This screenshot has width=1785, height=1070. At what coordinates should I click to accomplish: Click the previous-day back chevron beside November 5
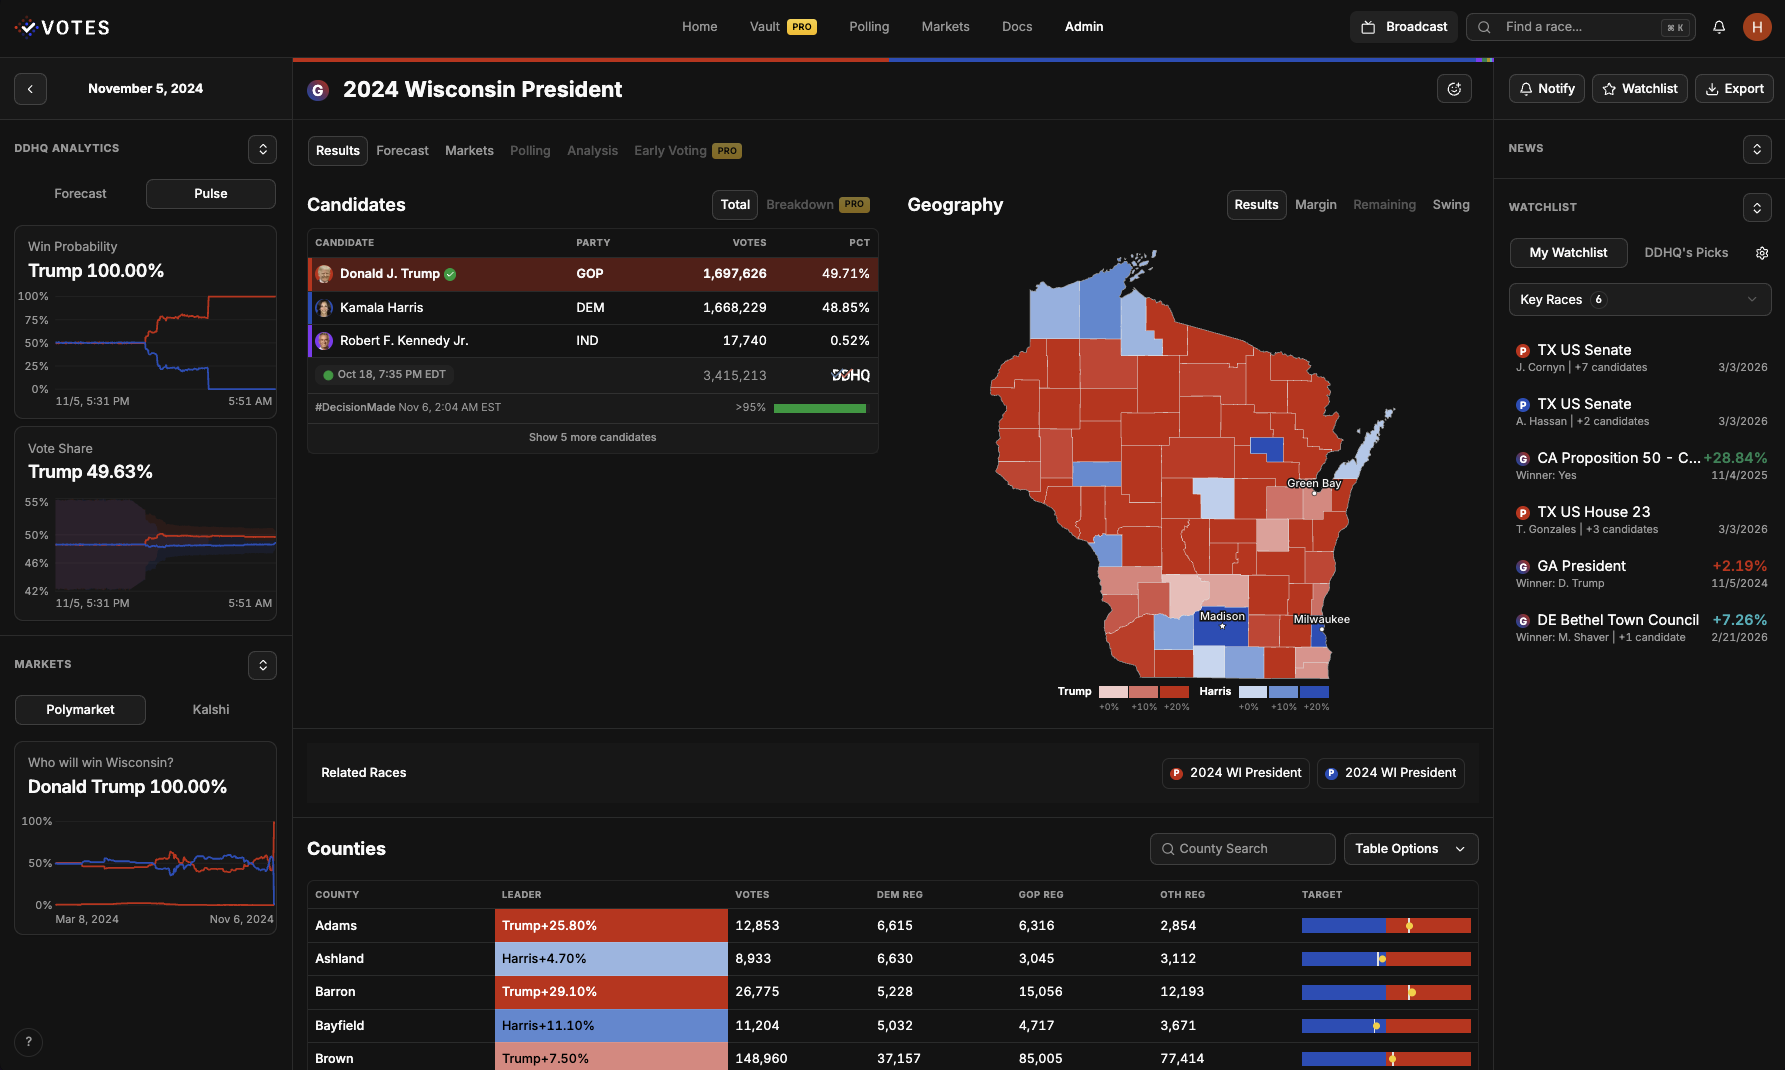click(30, 88)
